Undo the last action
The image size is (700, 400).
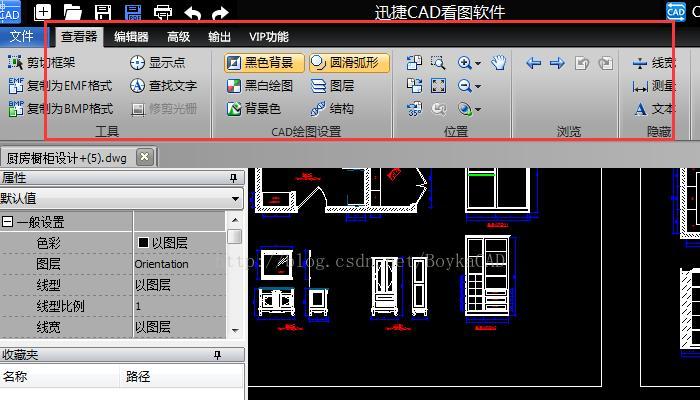192,12
